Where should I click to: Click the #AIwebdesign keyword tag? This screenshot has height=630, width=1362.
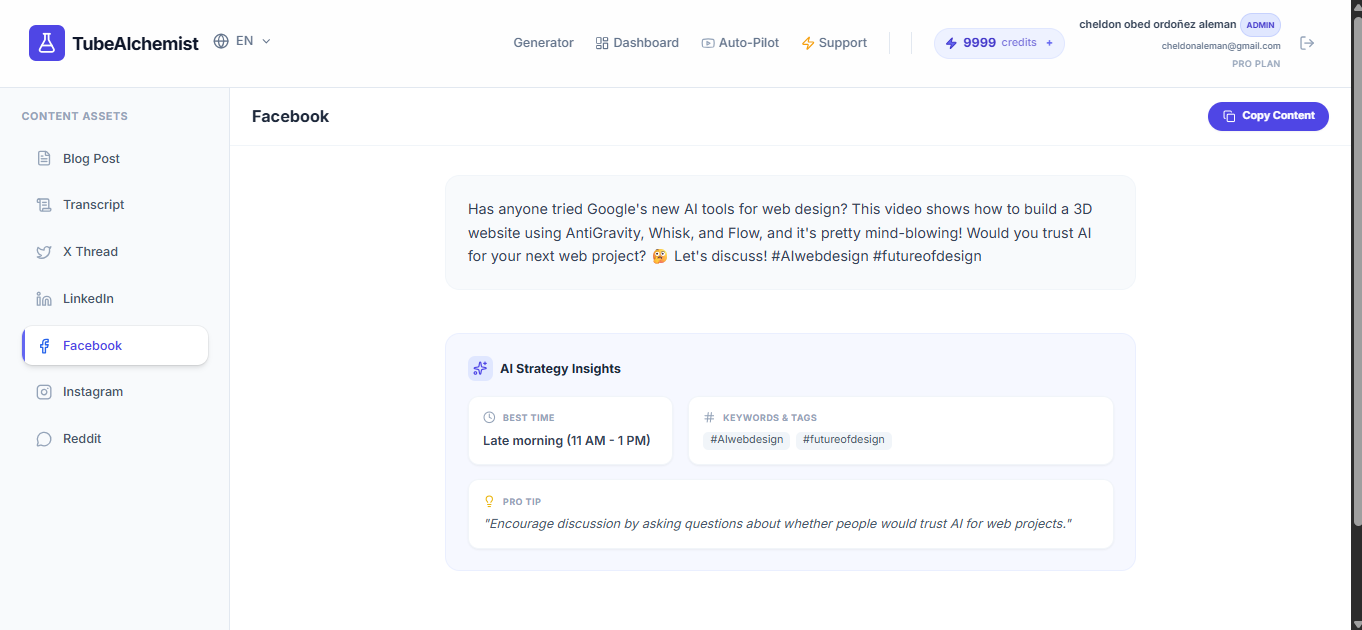point(746,440)
